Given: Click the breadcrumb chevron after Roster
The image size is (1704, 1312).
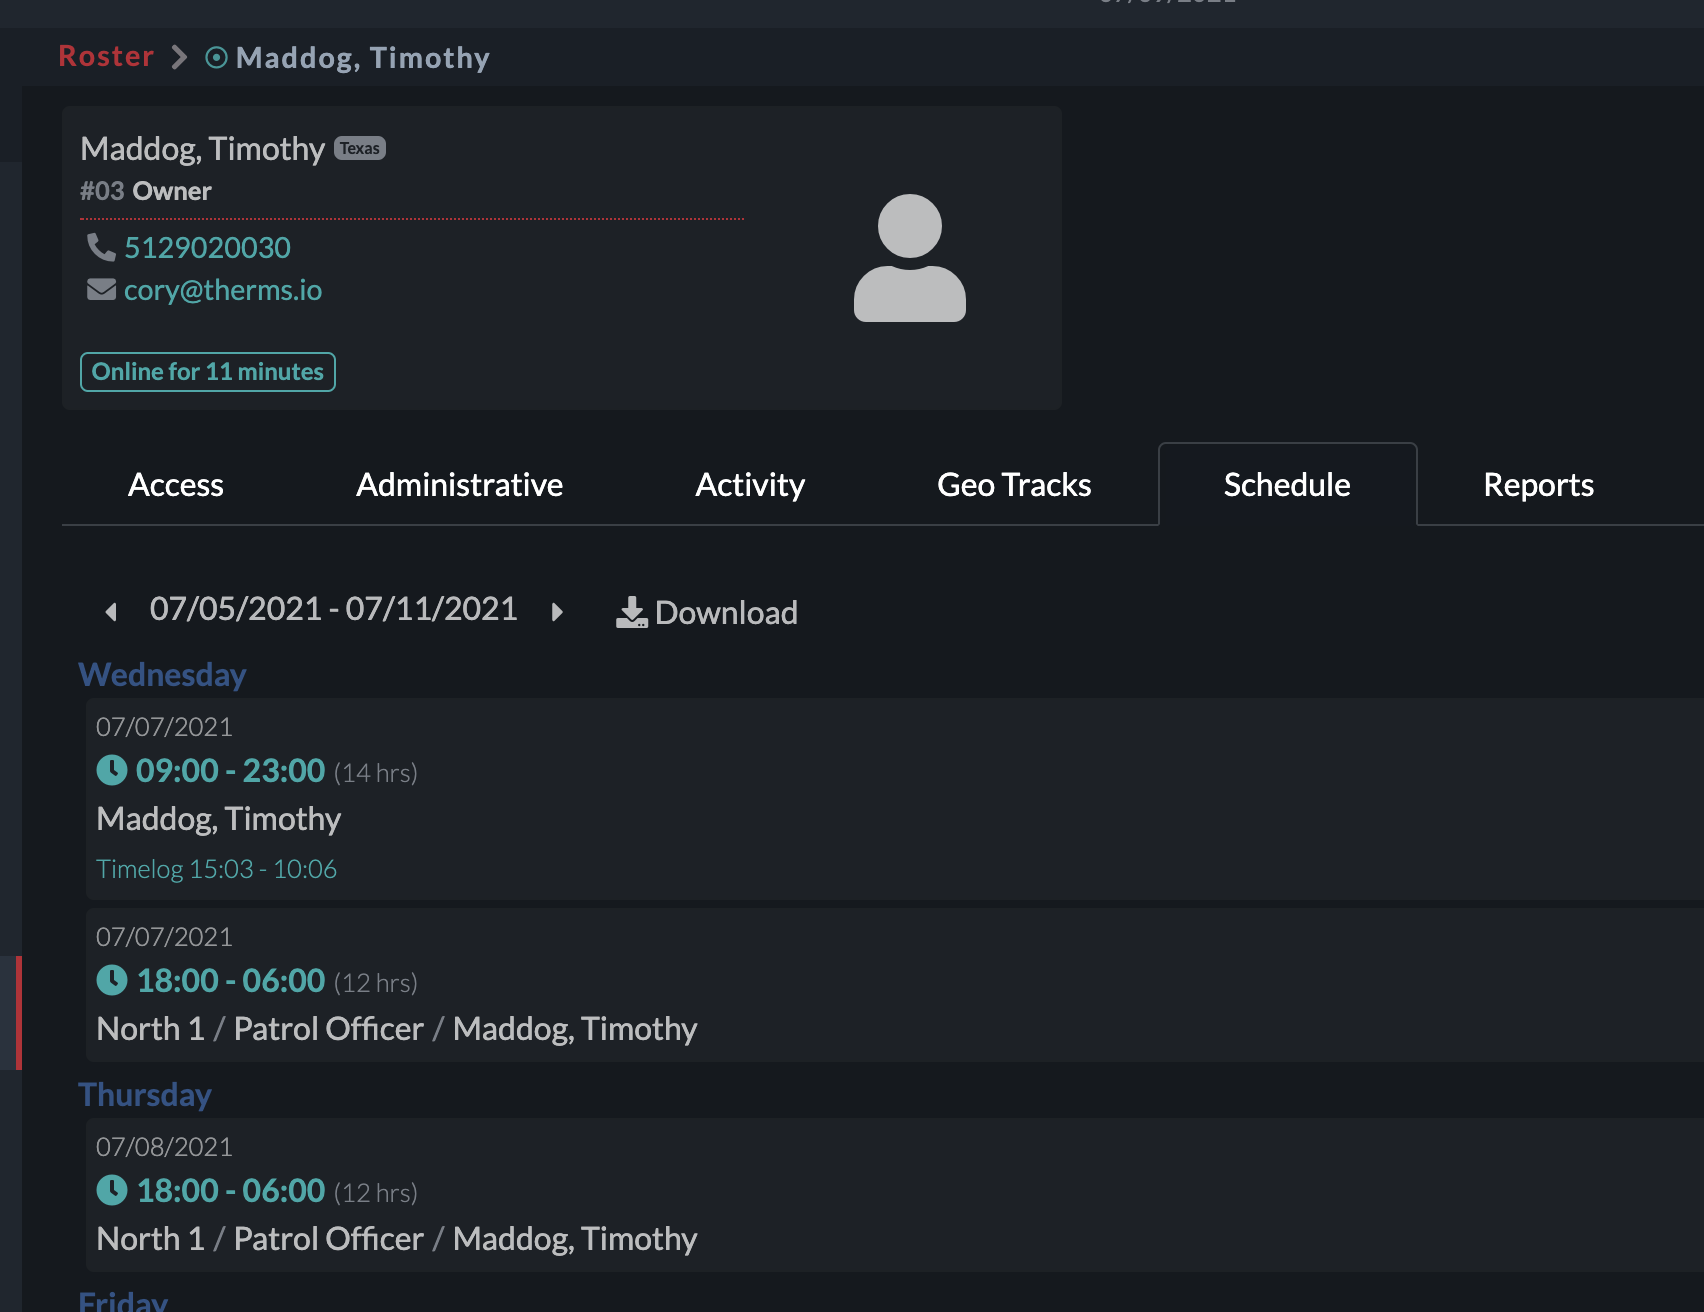Looking at the screenshot, I should click(180, 58).
